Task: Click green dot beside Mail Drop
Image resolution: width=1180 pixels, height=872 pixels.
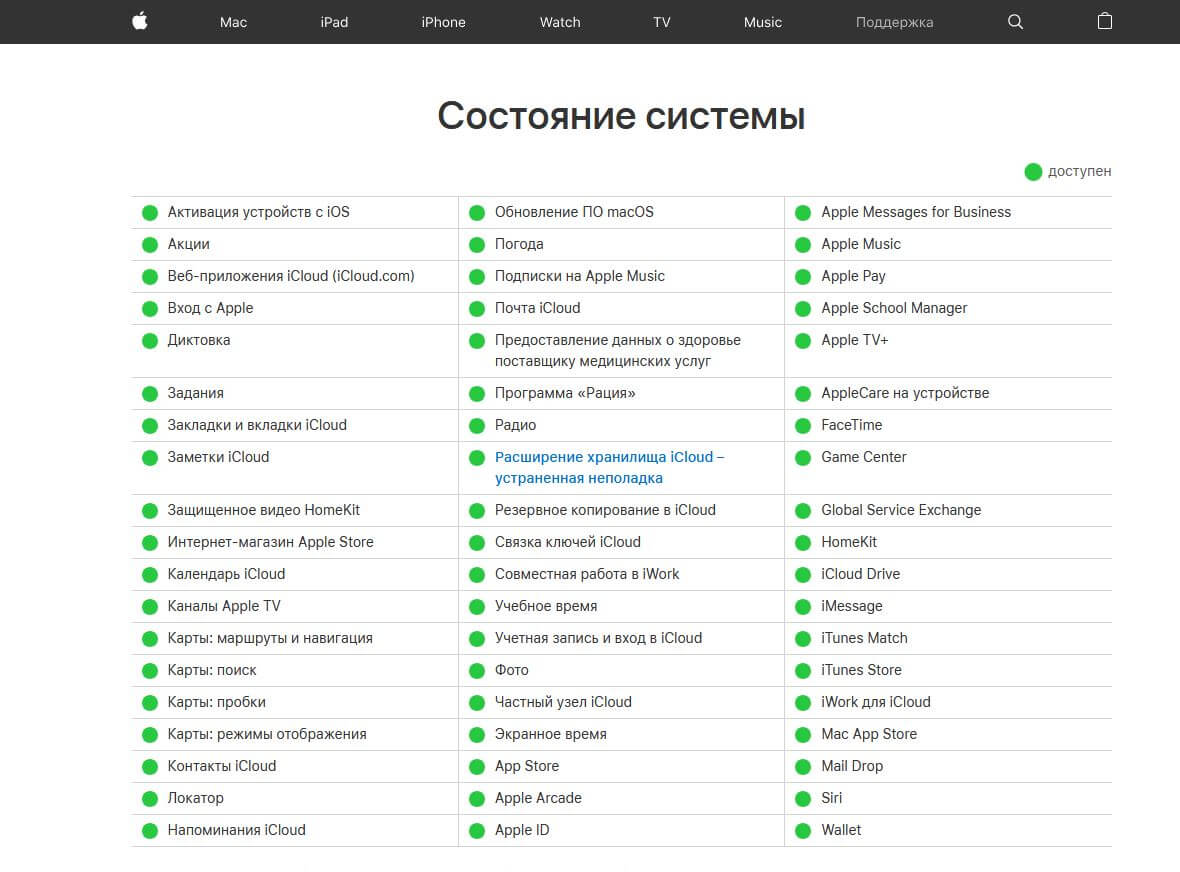Action: (803, 767)
